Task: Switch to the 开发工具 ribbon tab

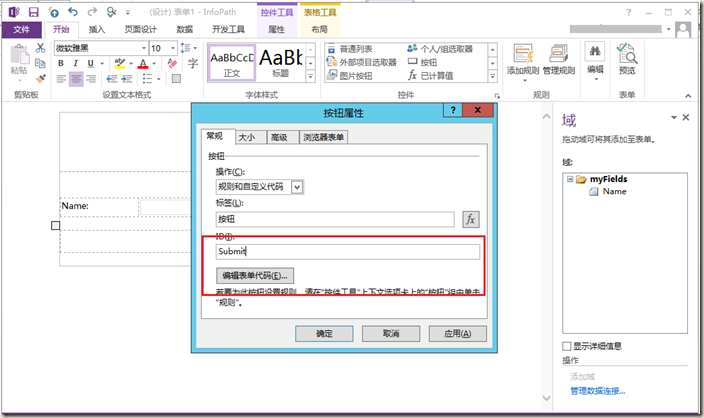Action: [229, 30]
